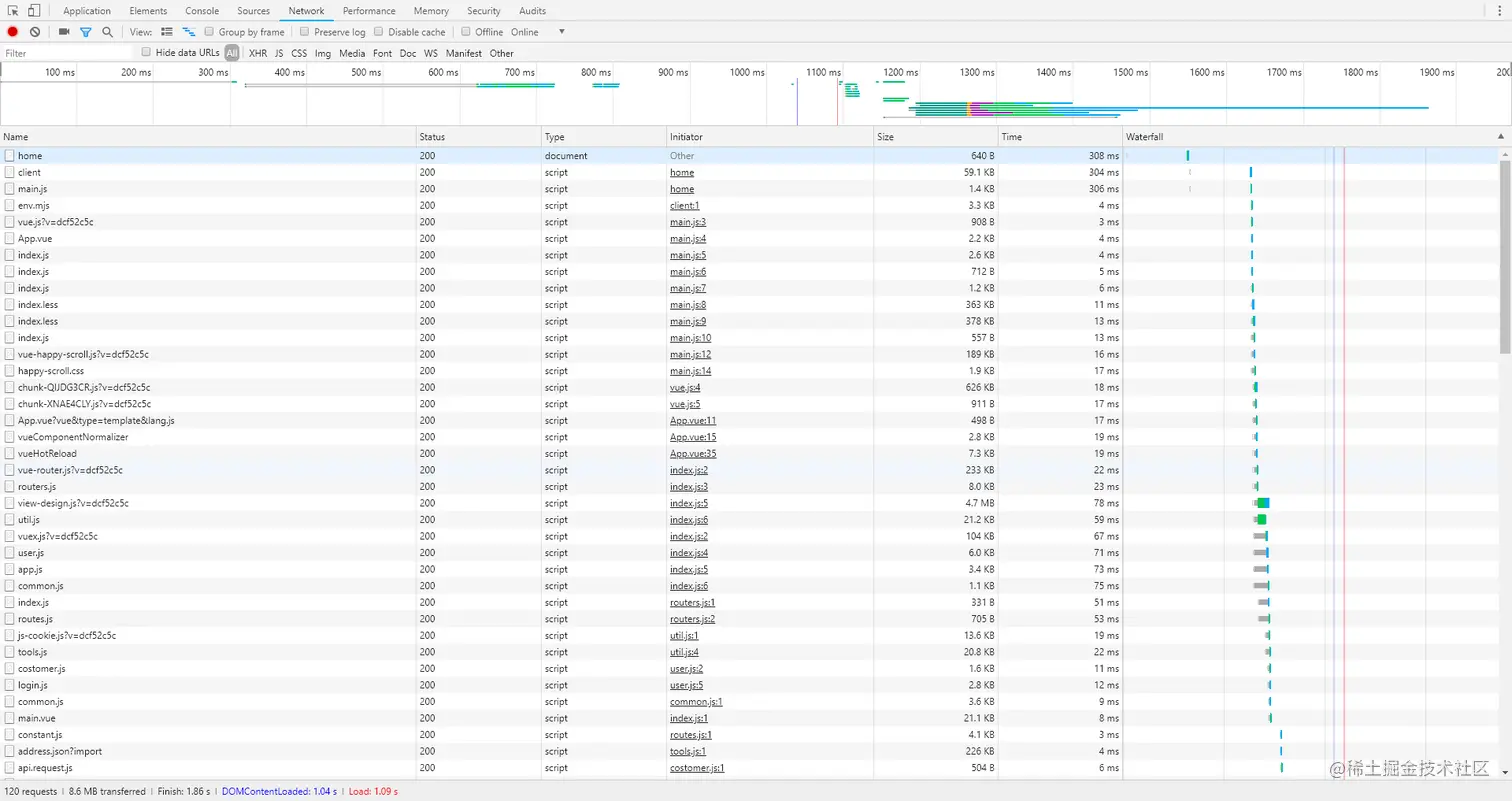Image resolution: width=1512 pixels, height=801 pixels.
Task: Tick the Offline checkbox
Action: tap(466, 32)
